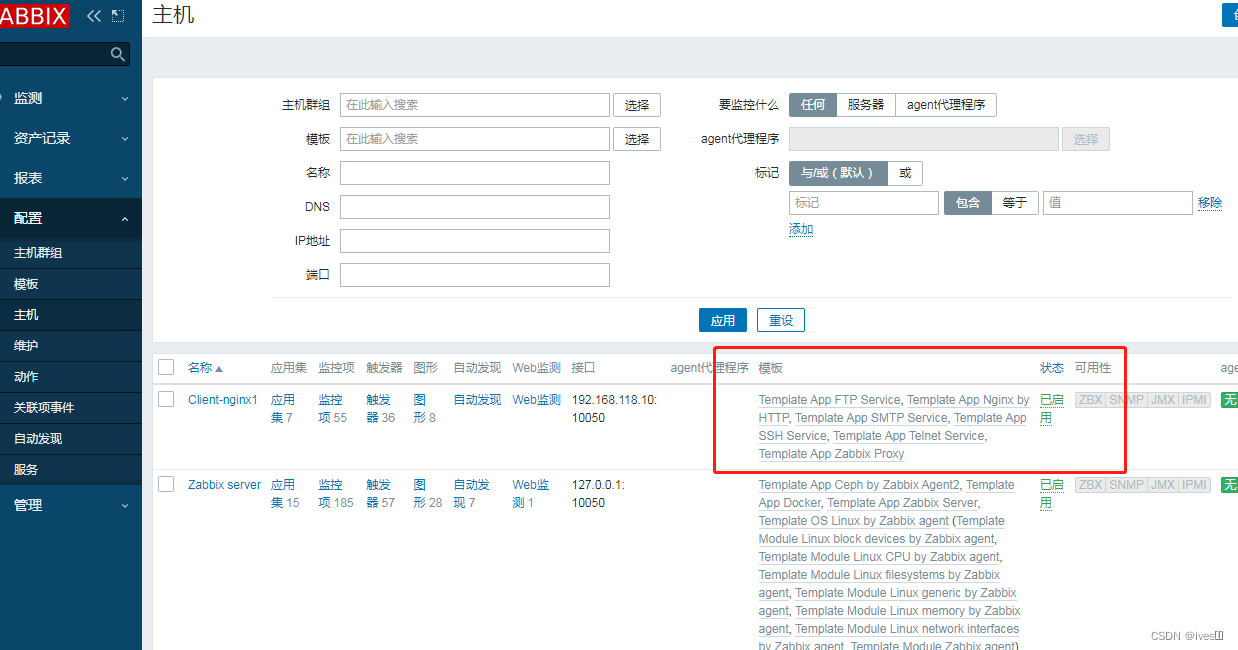Screen dimensions: 1238x650
Task: Expand the 管理 menu section
Action: (71, 505)
